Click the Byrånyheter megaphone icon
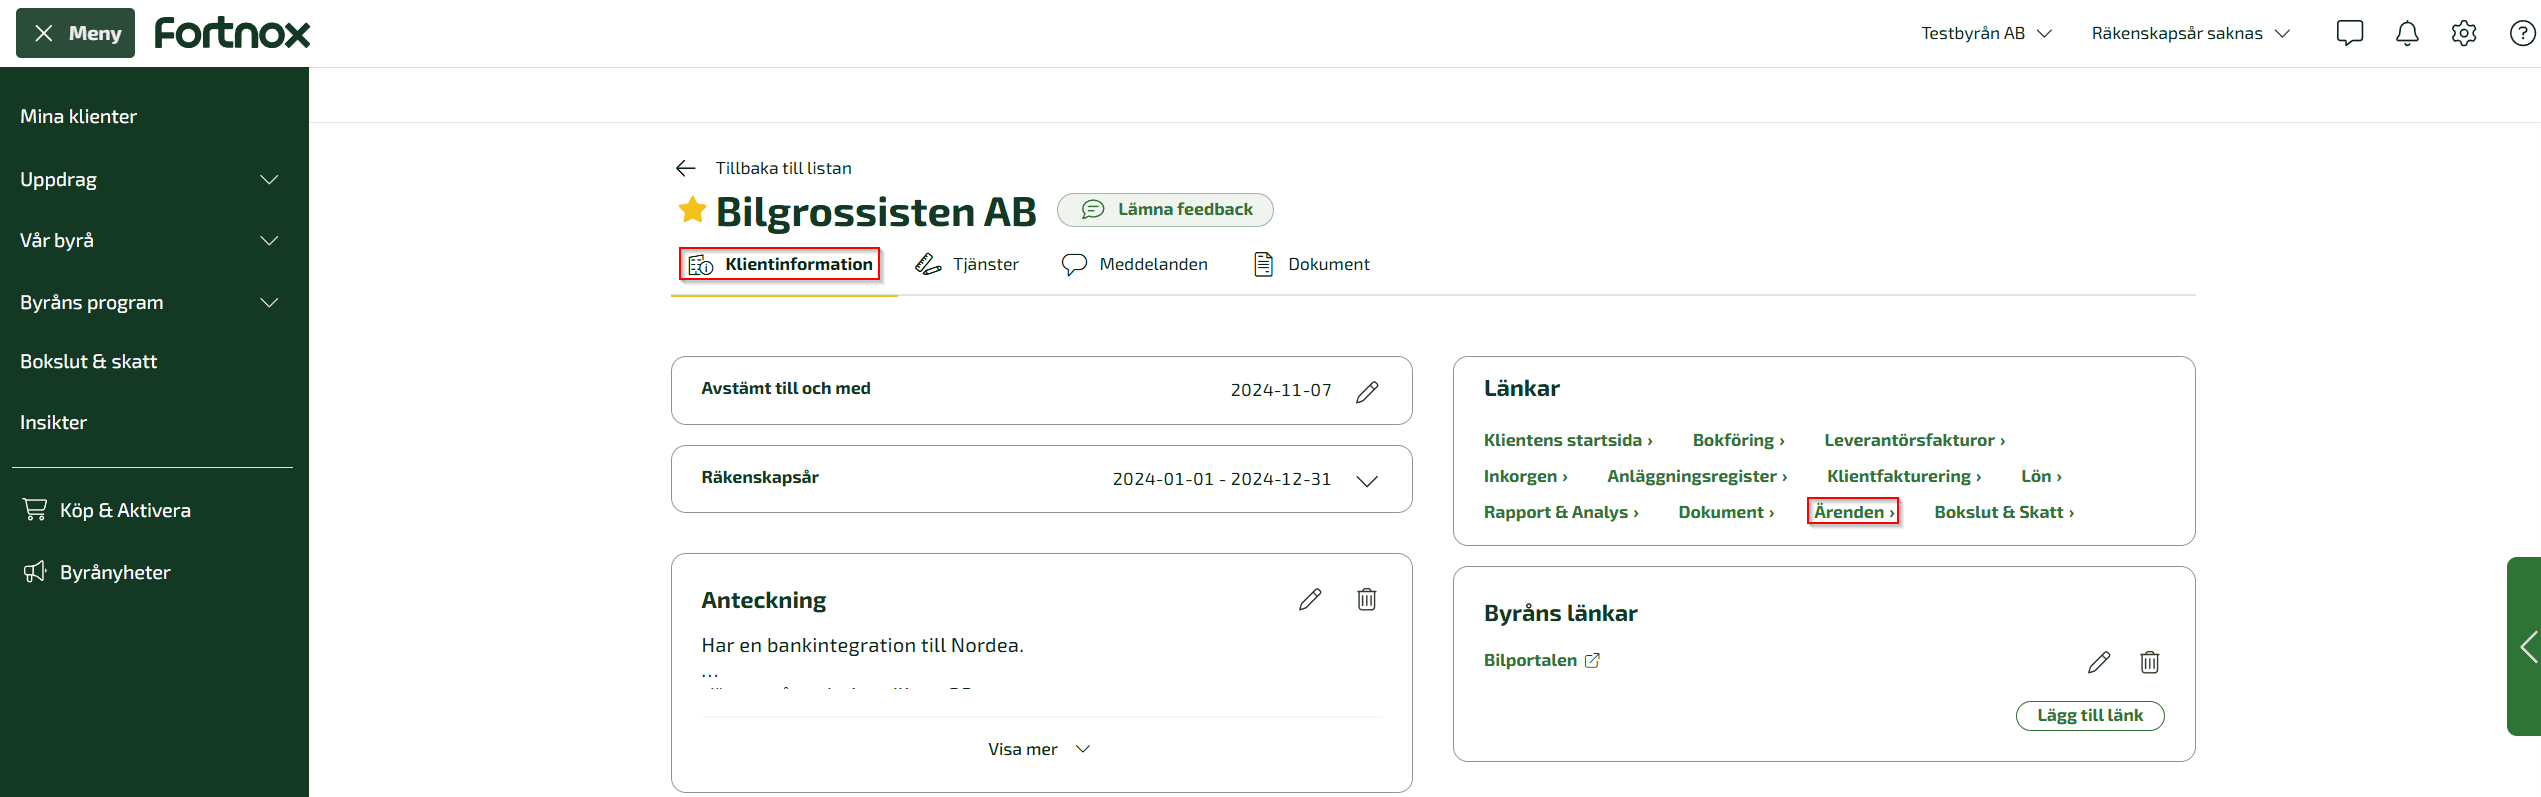Screen dimensions: 2541x797 click(35, 572)
